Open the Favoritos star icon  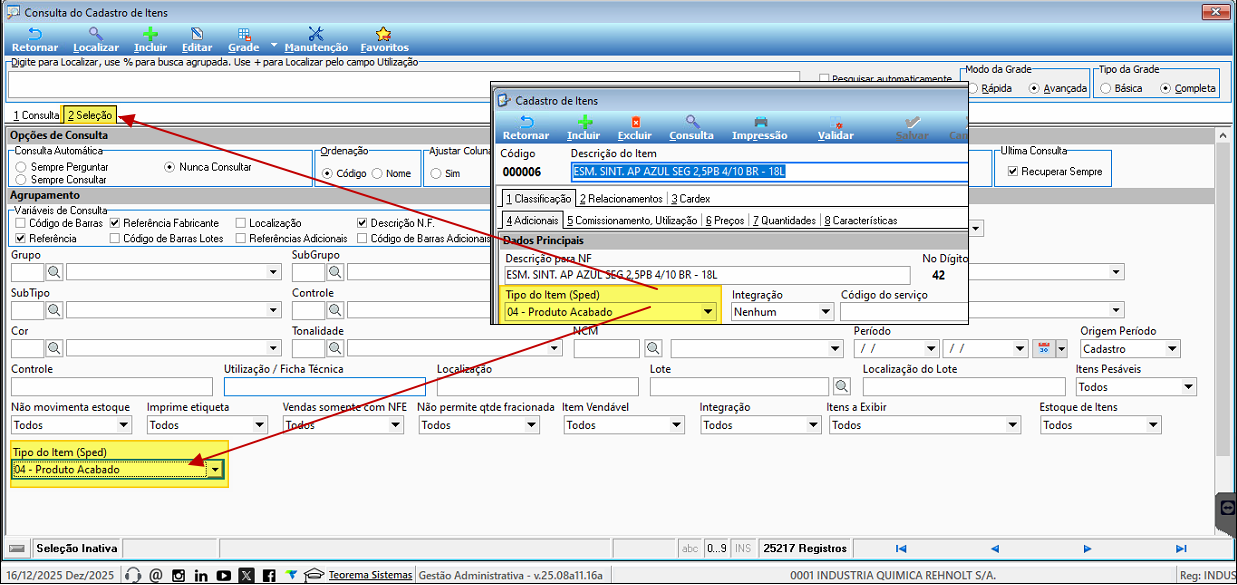click(384, 35)
